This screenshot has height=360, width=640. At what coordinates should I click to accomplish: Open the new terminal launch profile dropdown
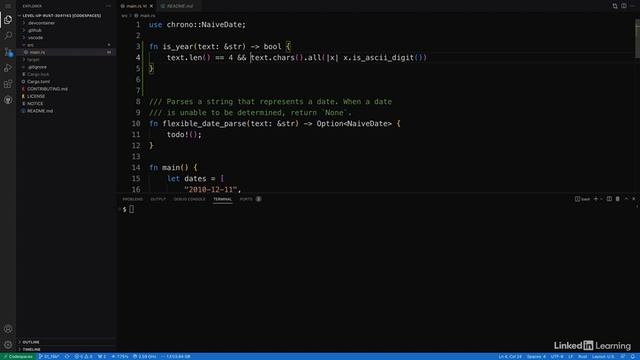pos(602,199)
